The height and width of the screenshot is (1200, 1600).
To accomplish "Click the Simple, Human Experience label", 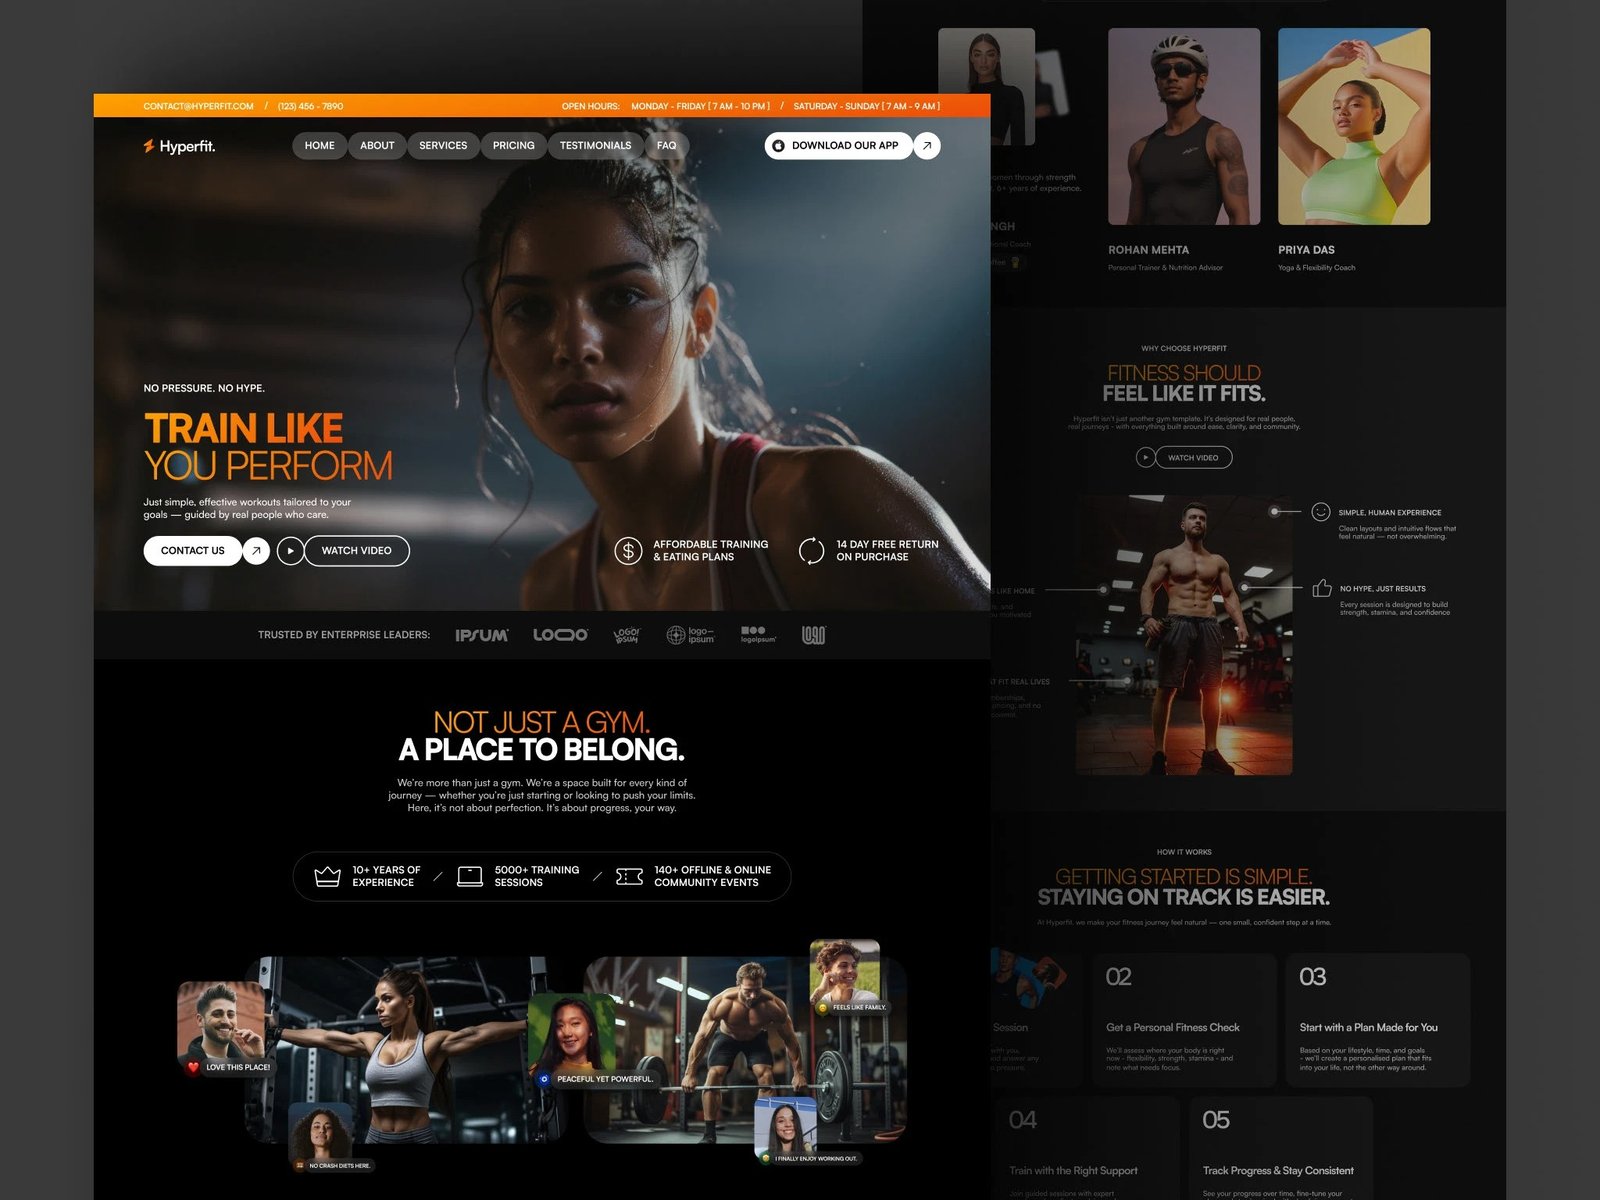I will click(x=1390, y=512).
